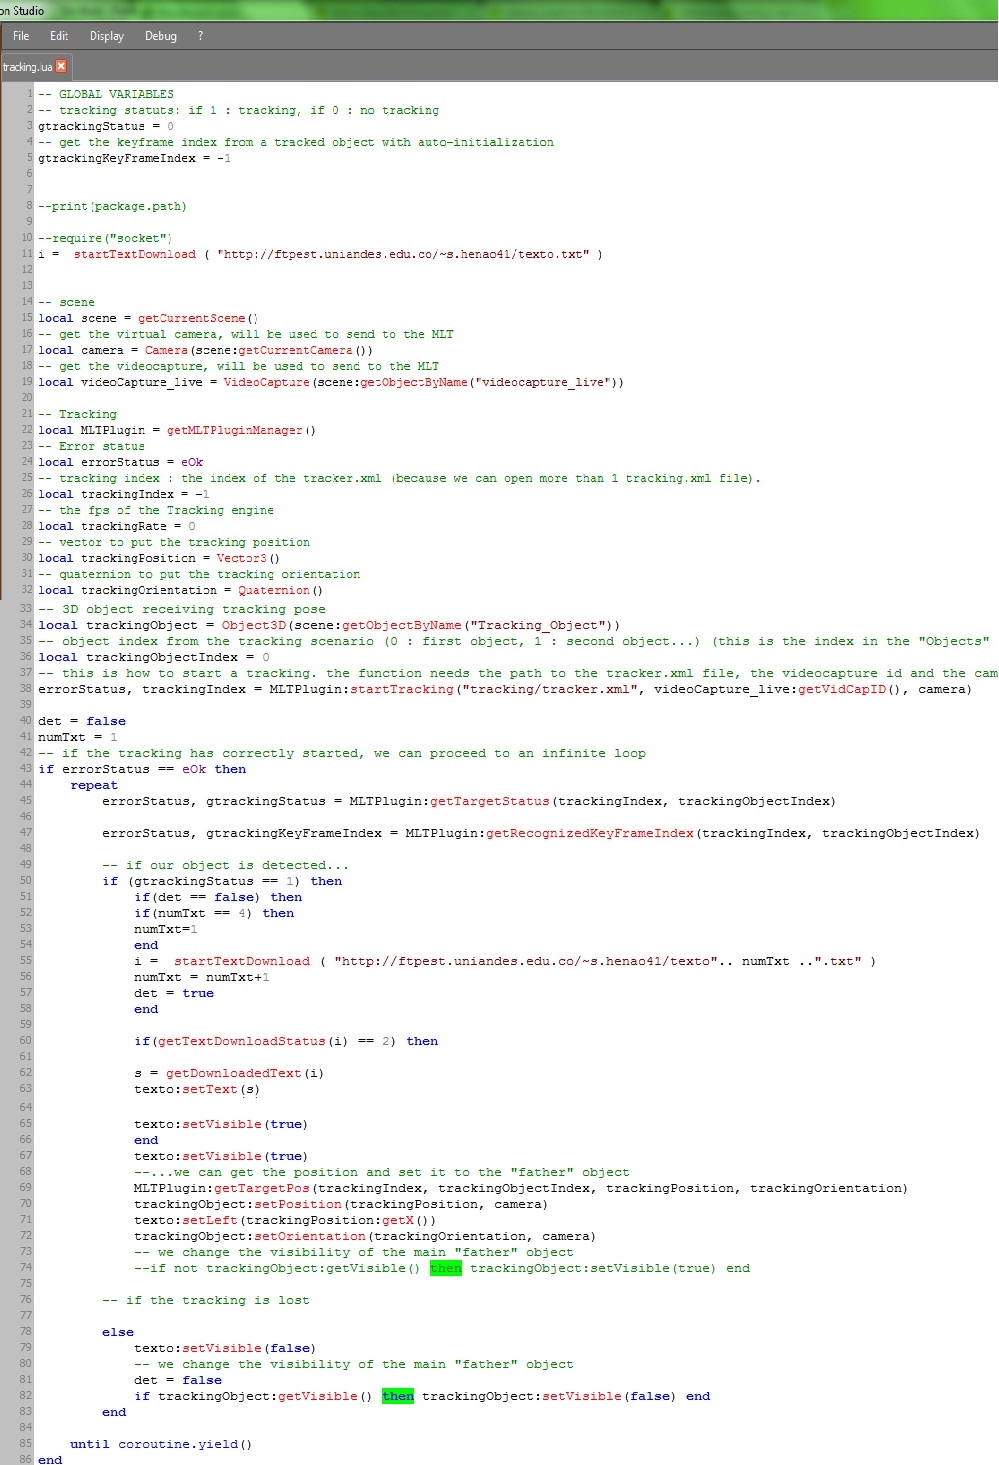Open the Display menu

107,36
